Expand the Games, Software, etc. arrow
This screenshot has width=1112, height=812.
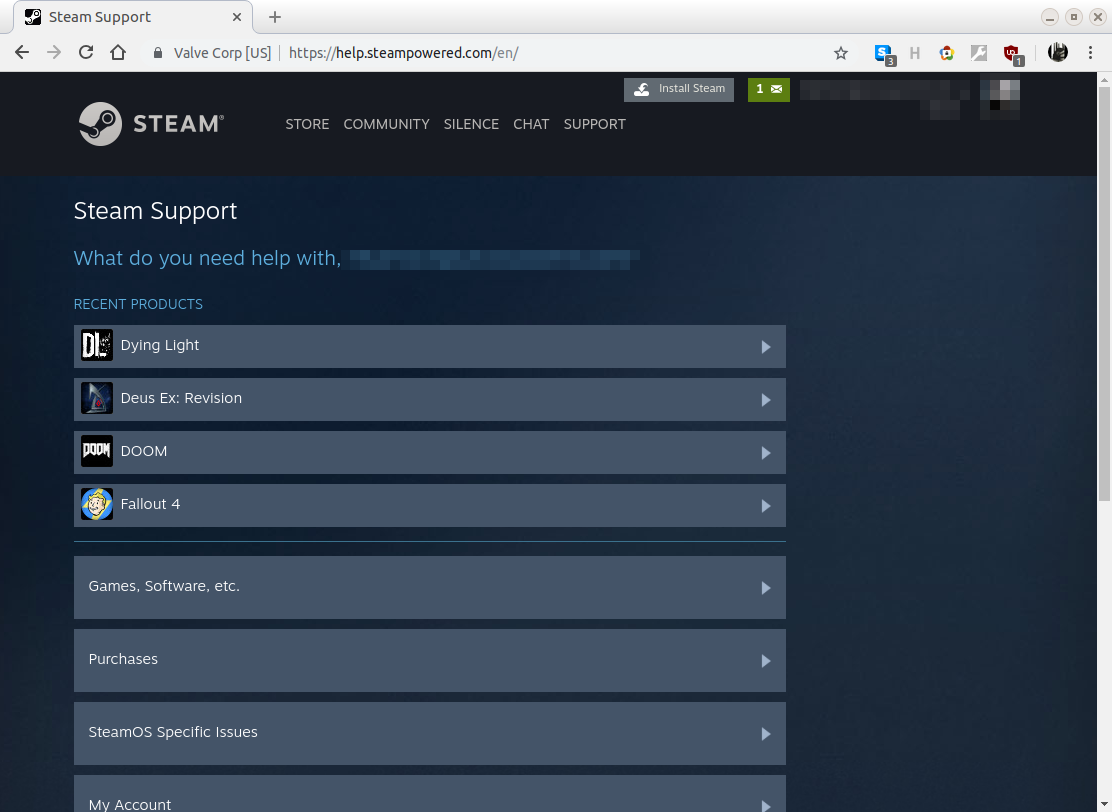pos(766,588)
